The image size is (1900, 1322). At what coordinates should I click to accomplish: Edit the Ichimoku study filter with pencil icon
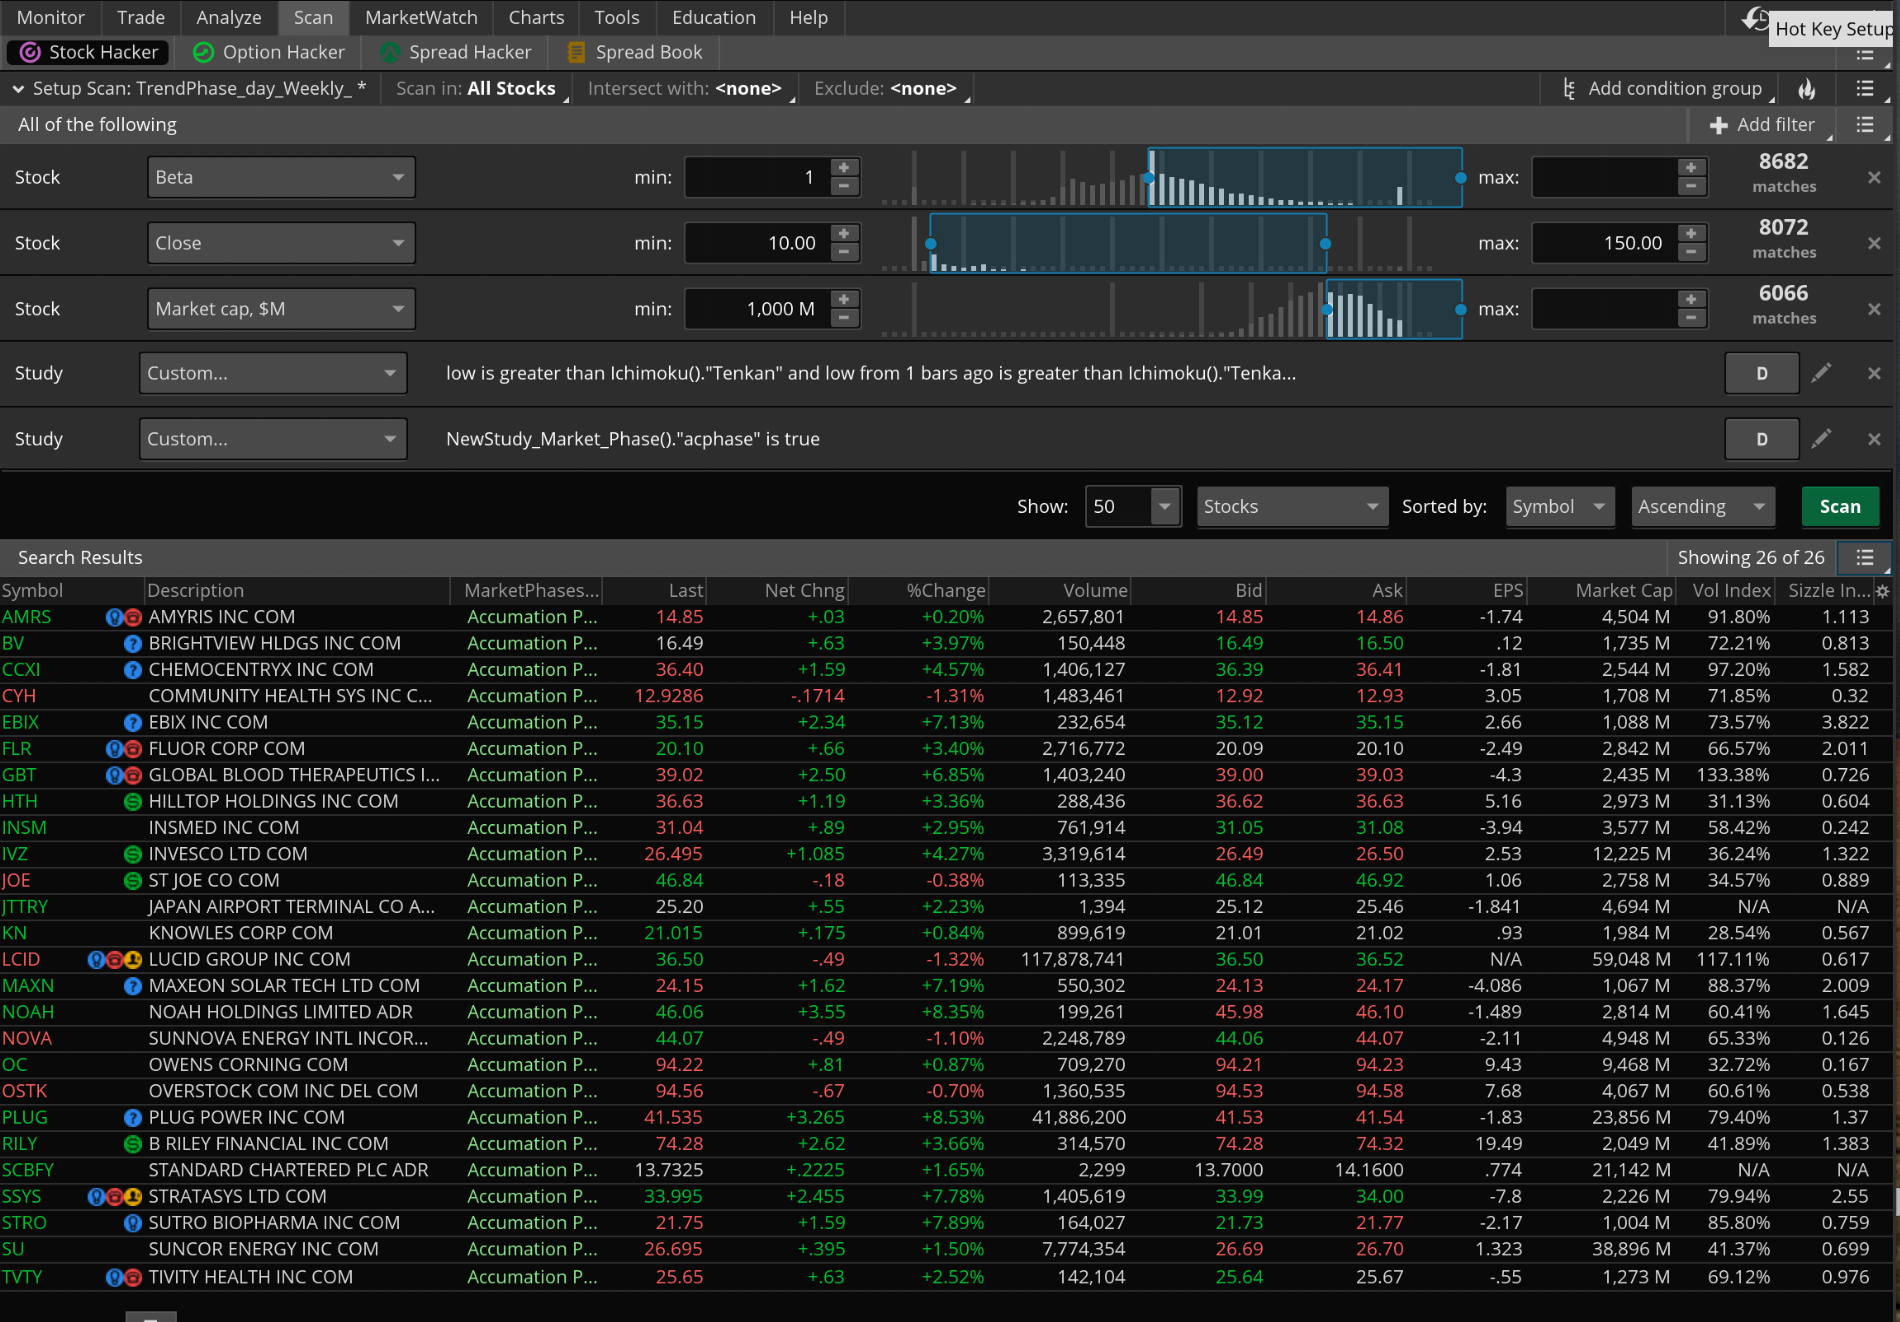click(1821, 373)
